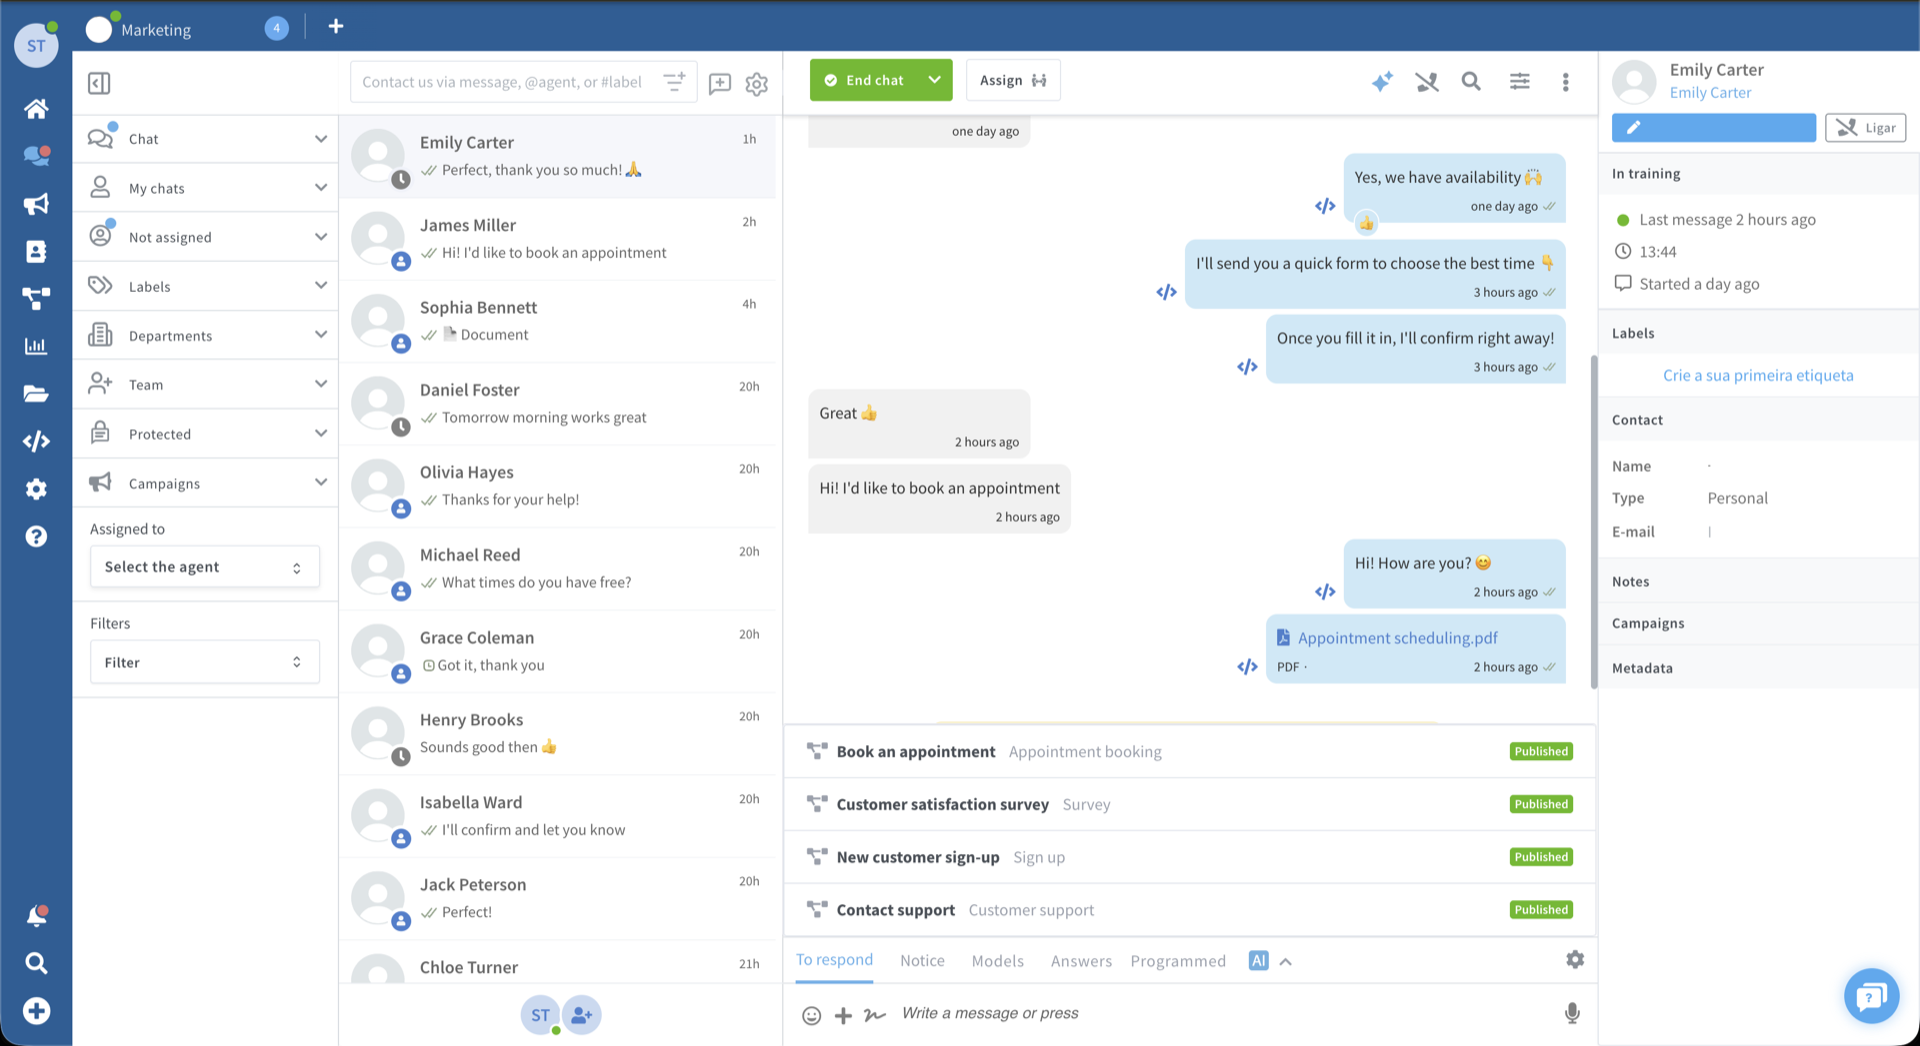Screen dimensions: 1920x1046
Task: Record voice message with microphone icon
Action: pyautogui.click(x=1572, y=1013)
